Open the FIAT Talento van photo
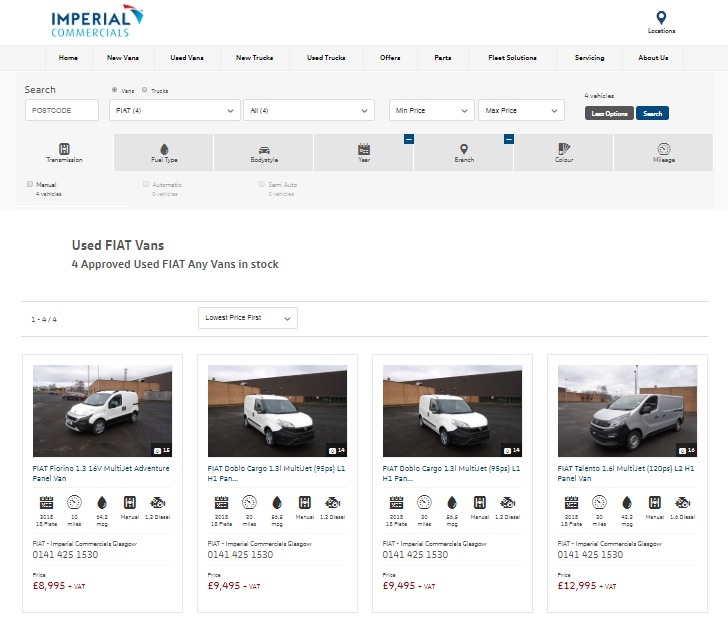This screenshot has width=728, height=620. click(627, 411)
